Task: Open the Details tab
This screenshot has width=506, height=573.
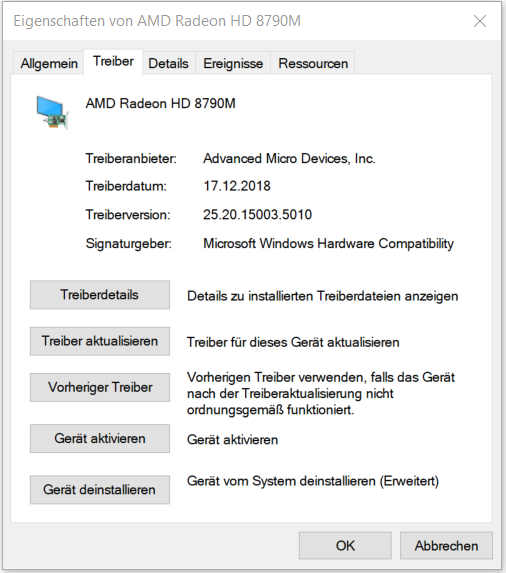Action: click(168, 64)
